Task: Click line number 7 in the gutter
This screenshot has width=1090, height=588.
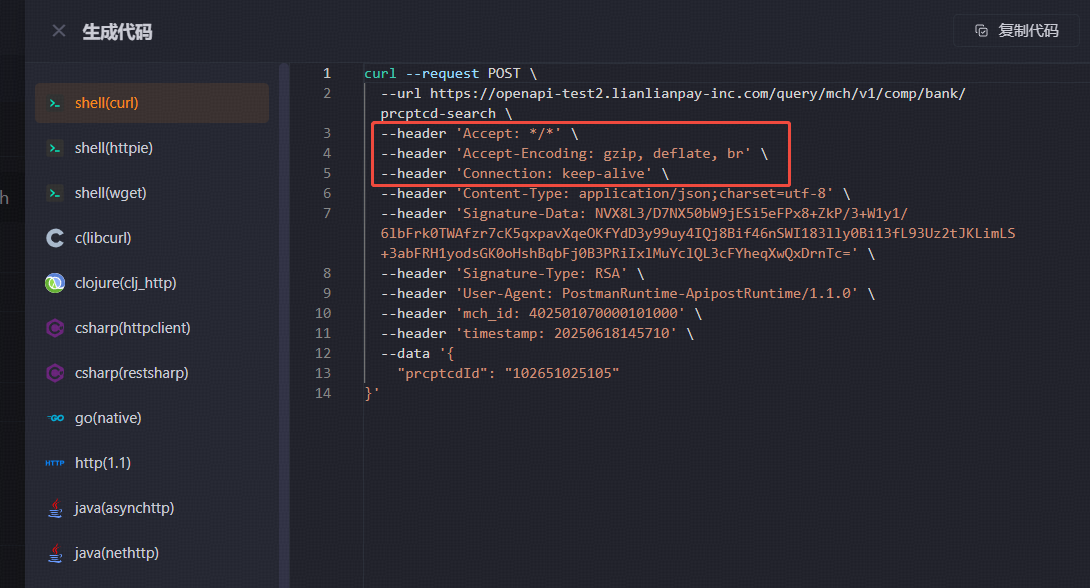Action: coord(327,213)
